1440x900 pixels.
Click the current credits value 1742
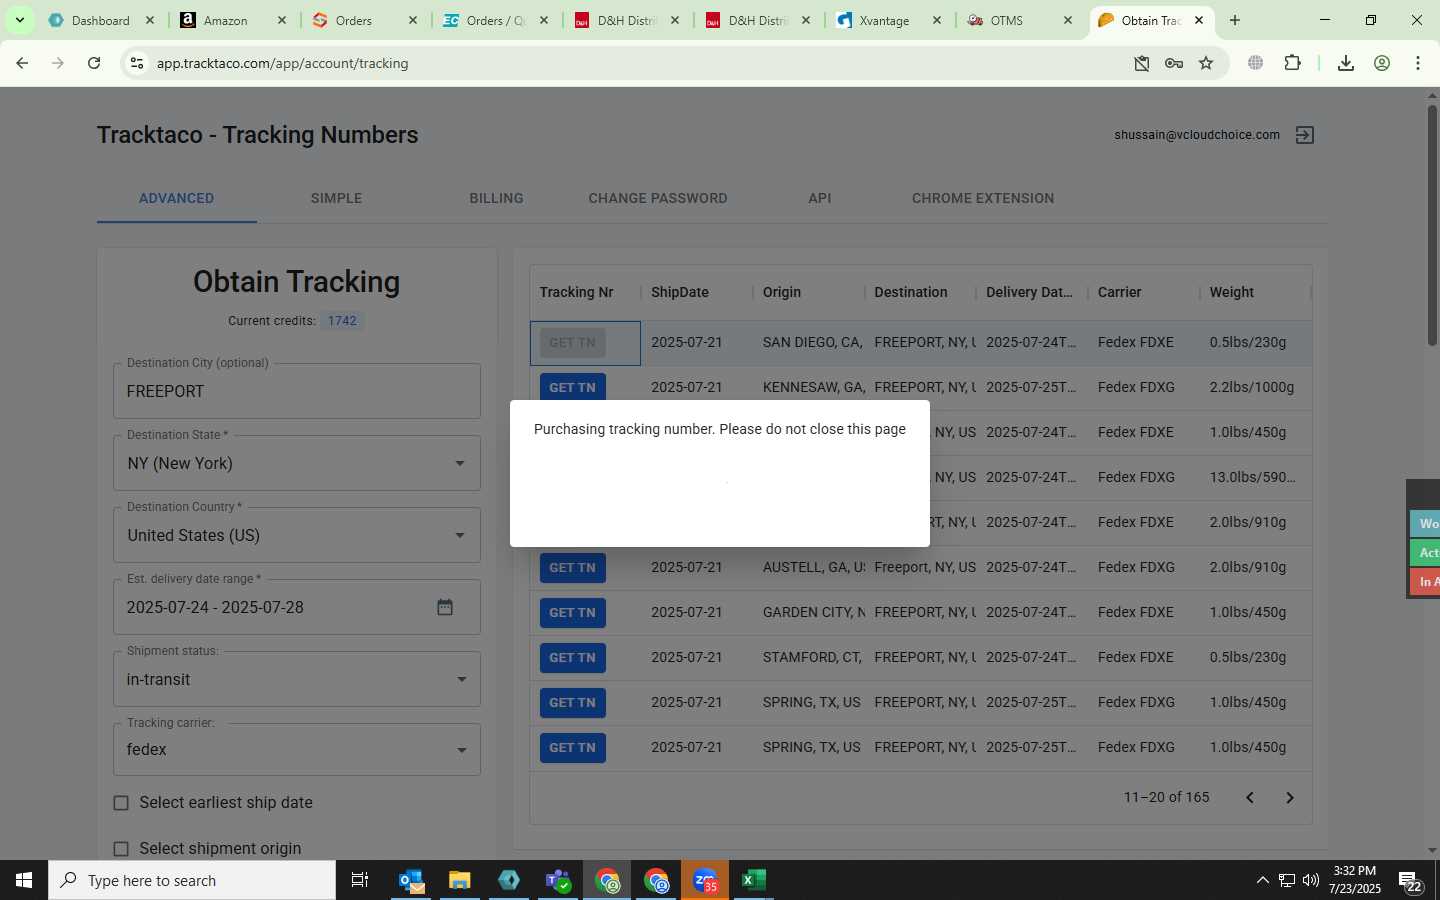coord(342,321)
